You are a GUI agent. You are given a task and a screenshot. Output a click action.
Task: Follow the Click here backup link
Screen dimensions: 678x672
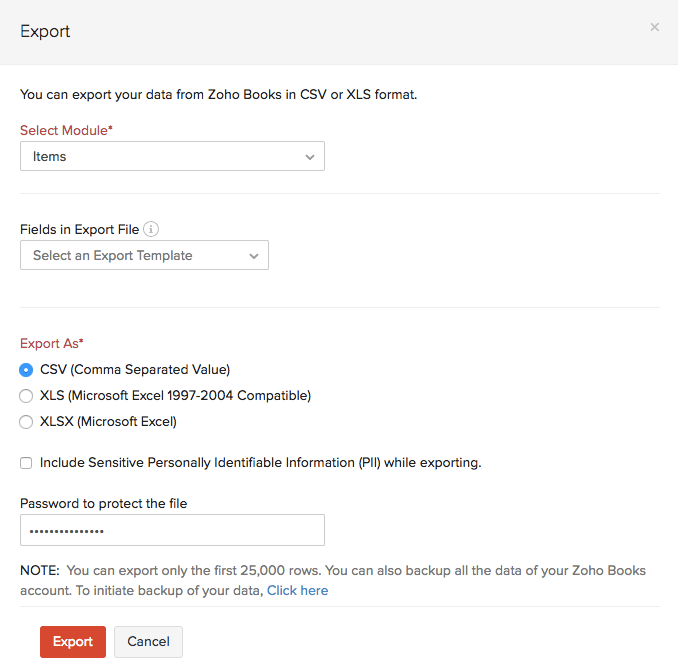pos(297,590)
